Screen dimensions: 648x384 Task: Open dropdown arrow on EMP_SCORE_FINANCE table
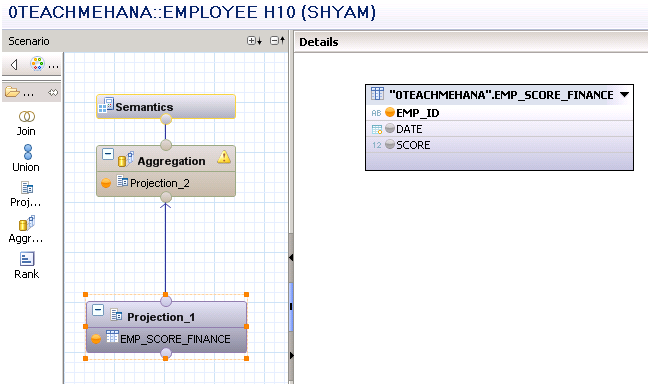[624, 95]
